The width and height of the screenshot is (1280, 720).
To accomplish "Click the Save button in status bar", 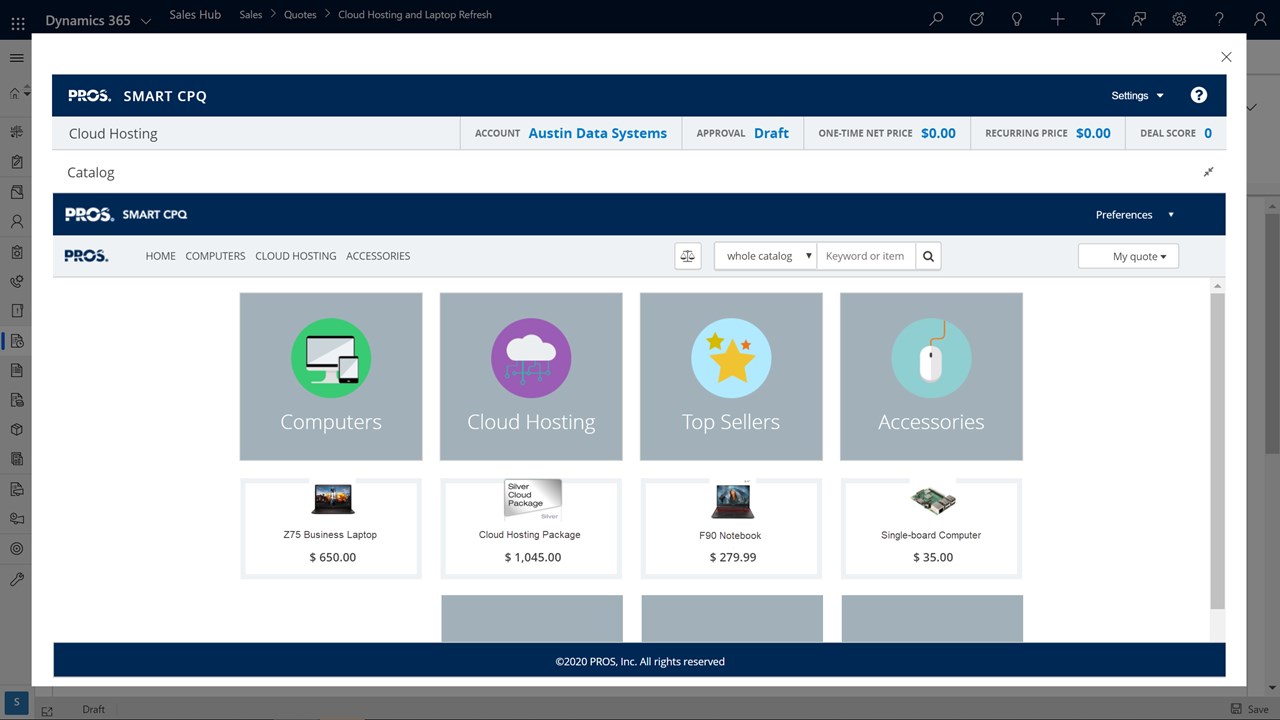I will click(1250, 709).
